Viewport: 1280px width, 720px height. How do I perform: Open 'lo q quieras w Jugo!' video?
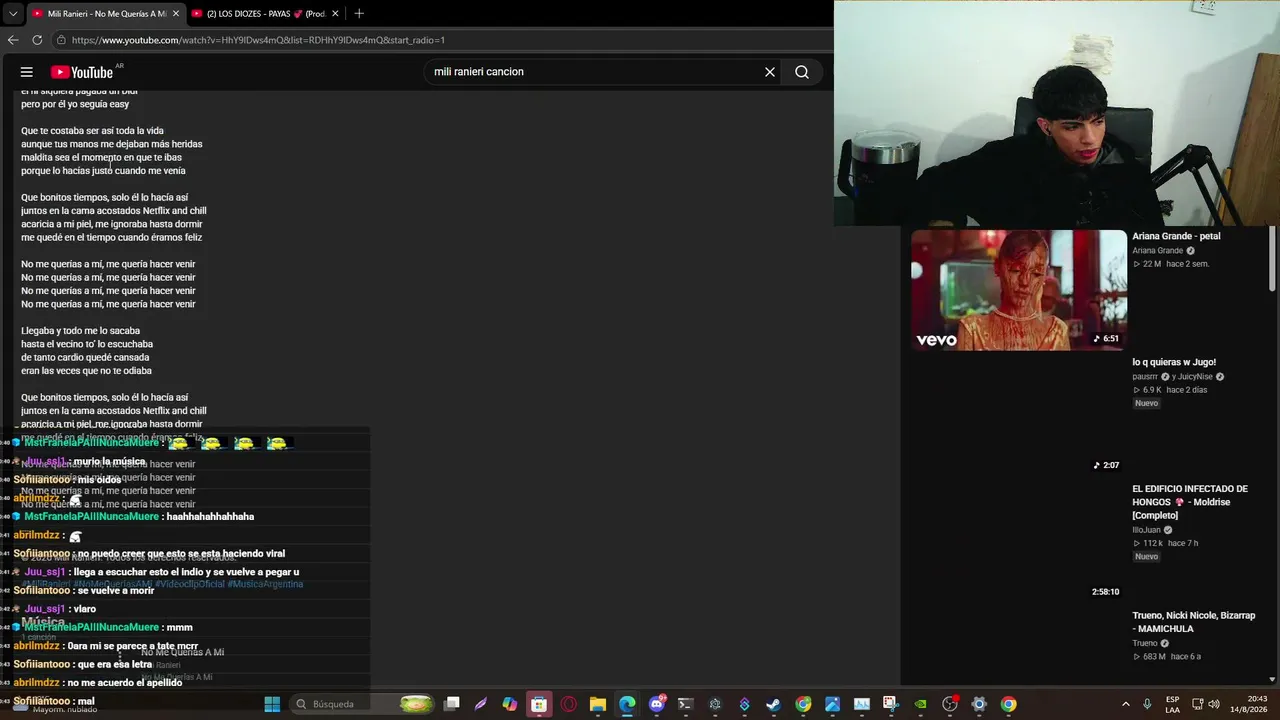coord(1174,362)
